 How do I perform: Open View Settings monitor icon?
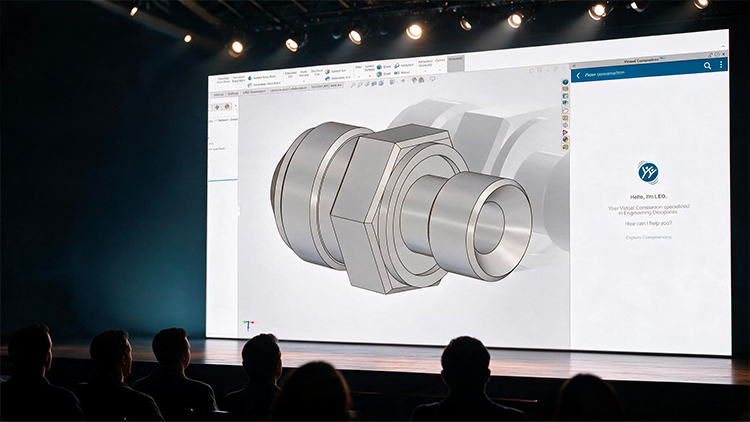[x=432, y=78]
